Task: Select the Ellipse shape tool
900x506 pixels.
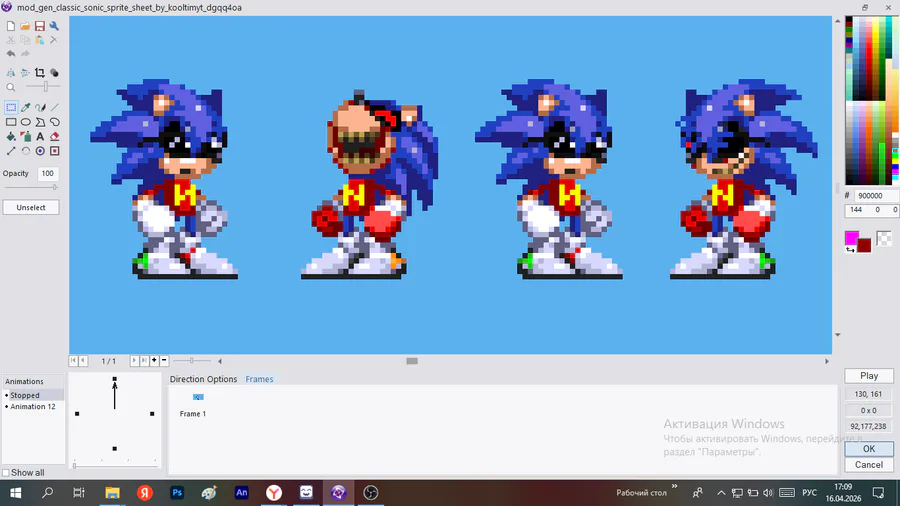Action: point(26,122)
